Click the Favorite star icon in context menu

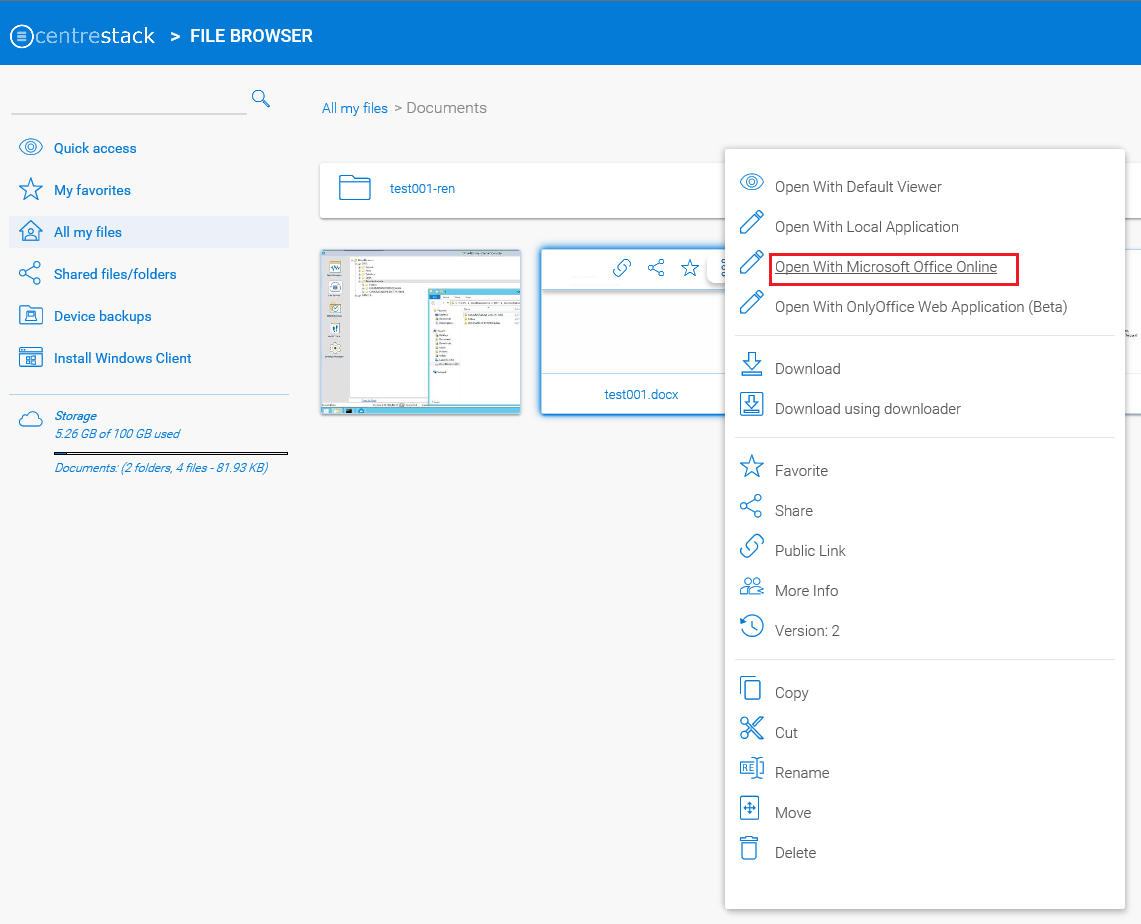[x=752, y=466]
